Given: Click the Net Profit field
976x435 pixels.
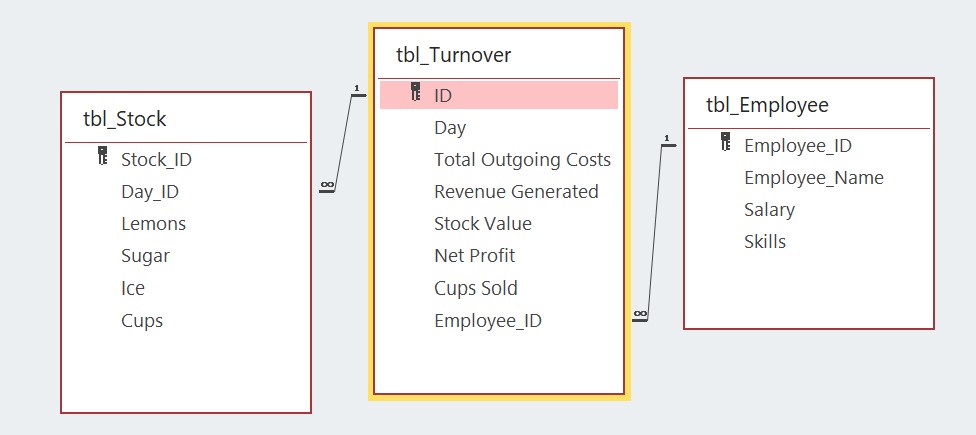Looking at the screenshot, I should point(474,256).
